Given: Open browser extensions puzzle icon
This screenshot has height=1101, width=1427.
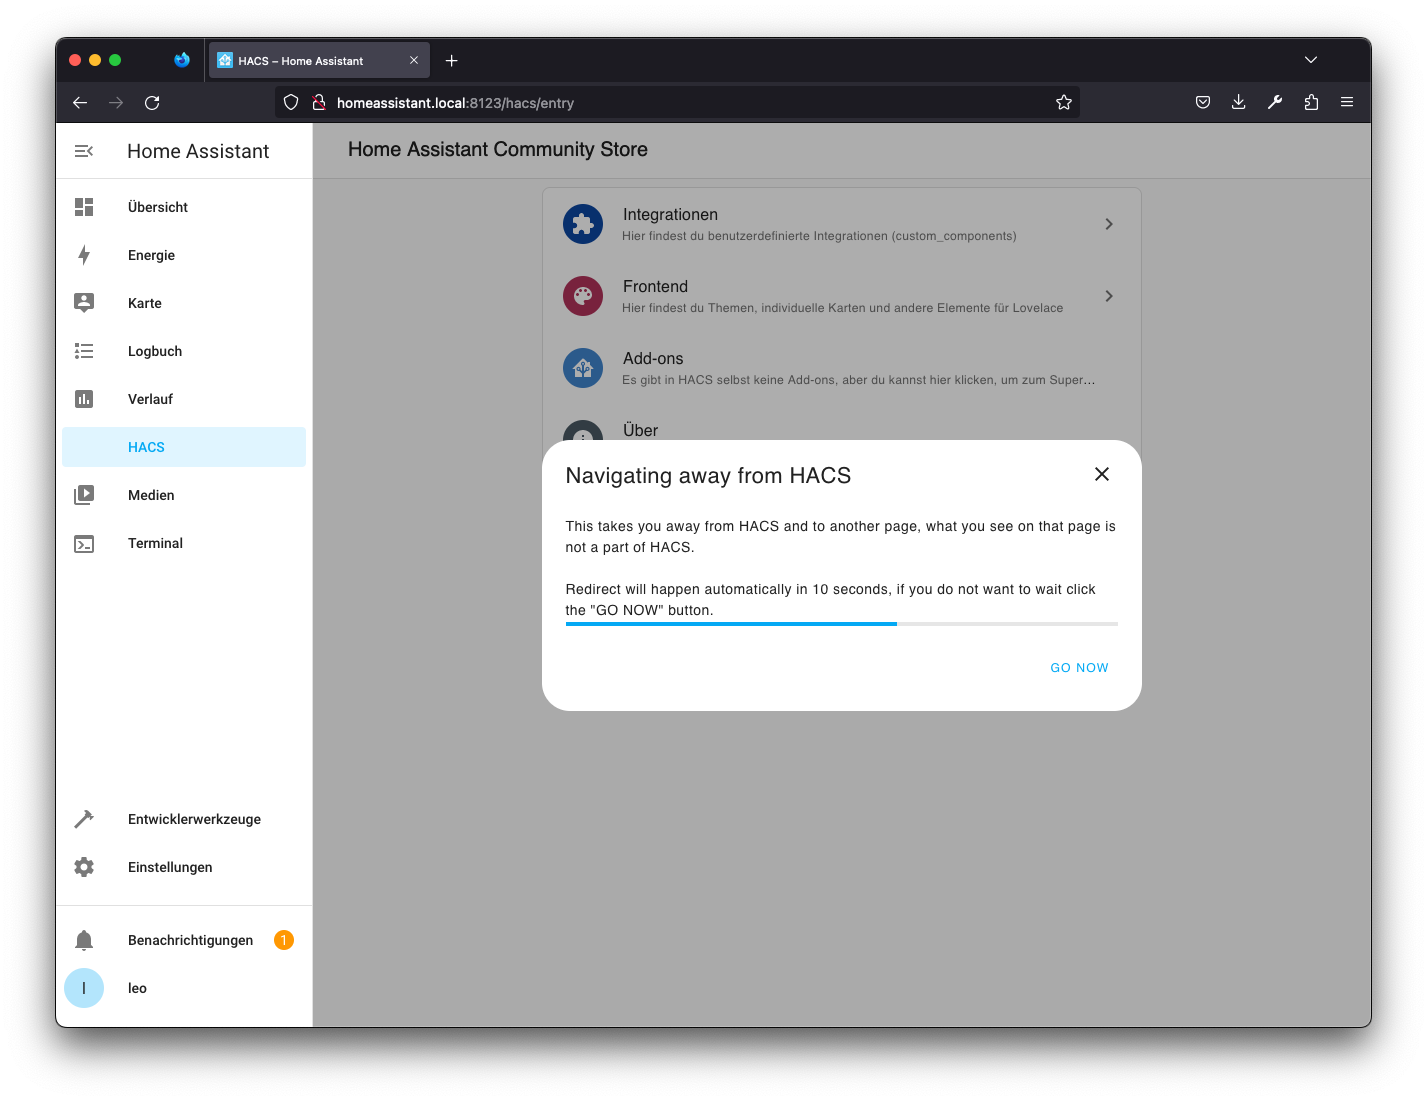Looking at the screenshot, I should pyautogui.click(x=1311, y=102).
